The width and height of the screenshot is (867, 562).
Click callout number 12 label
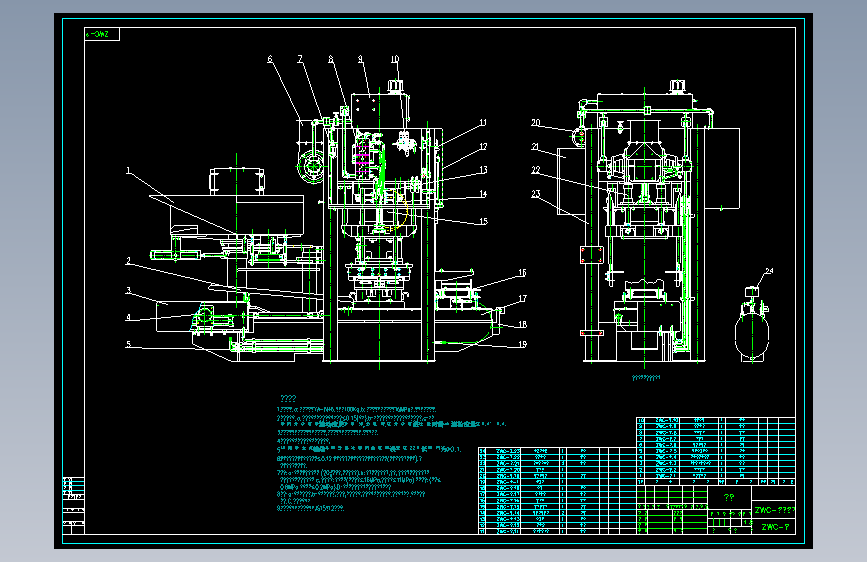coord(483,147)
